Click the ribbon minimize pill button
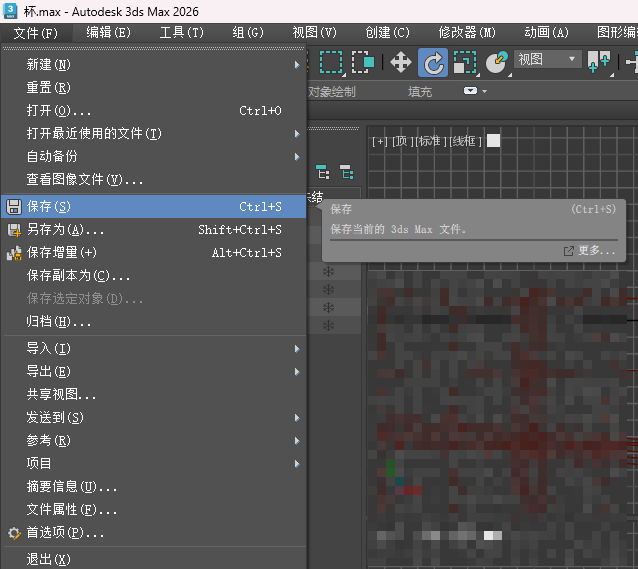This screenshot has height=569, width=638. (x=470, y=91)
